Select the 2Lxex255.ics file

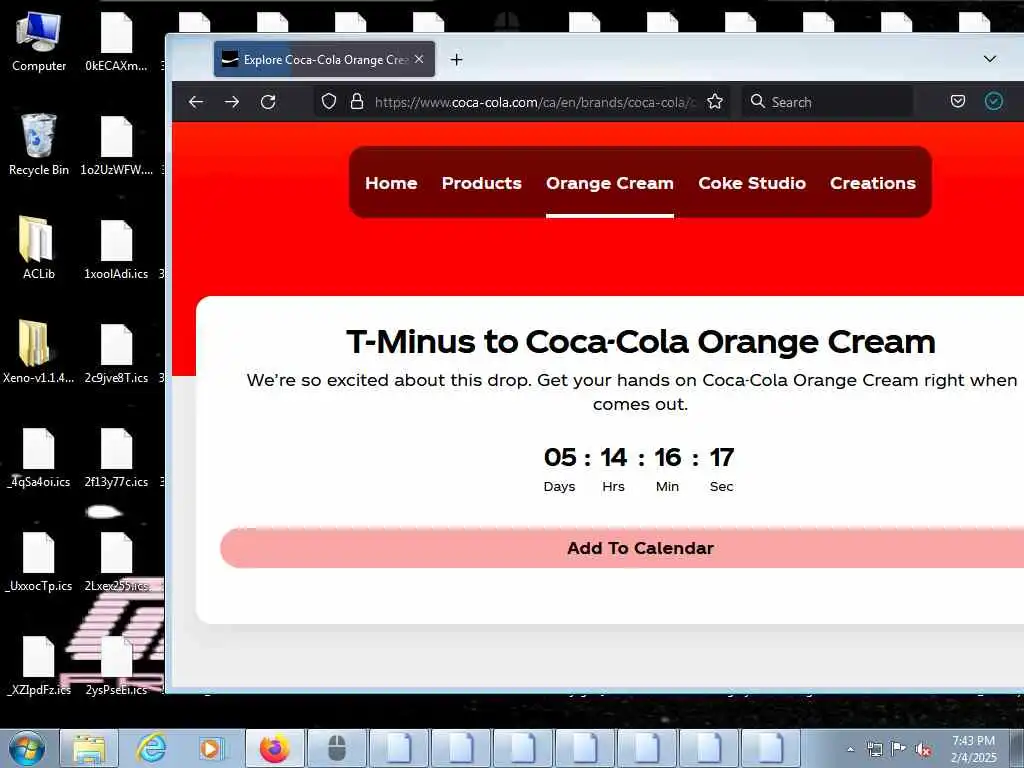[116, 562]
